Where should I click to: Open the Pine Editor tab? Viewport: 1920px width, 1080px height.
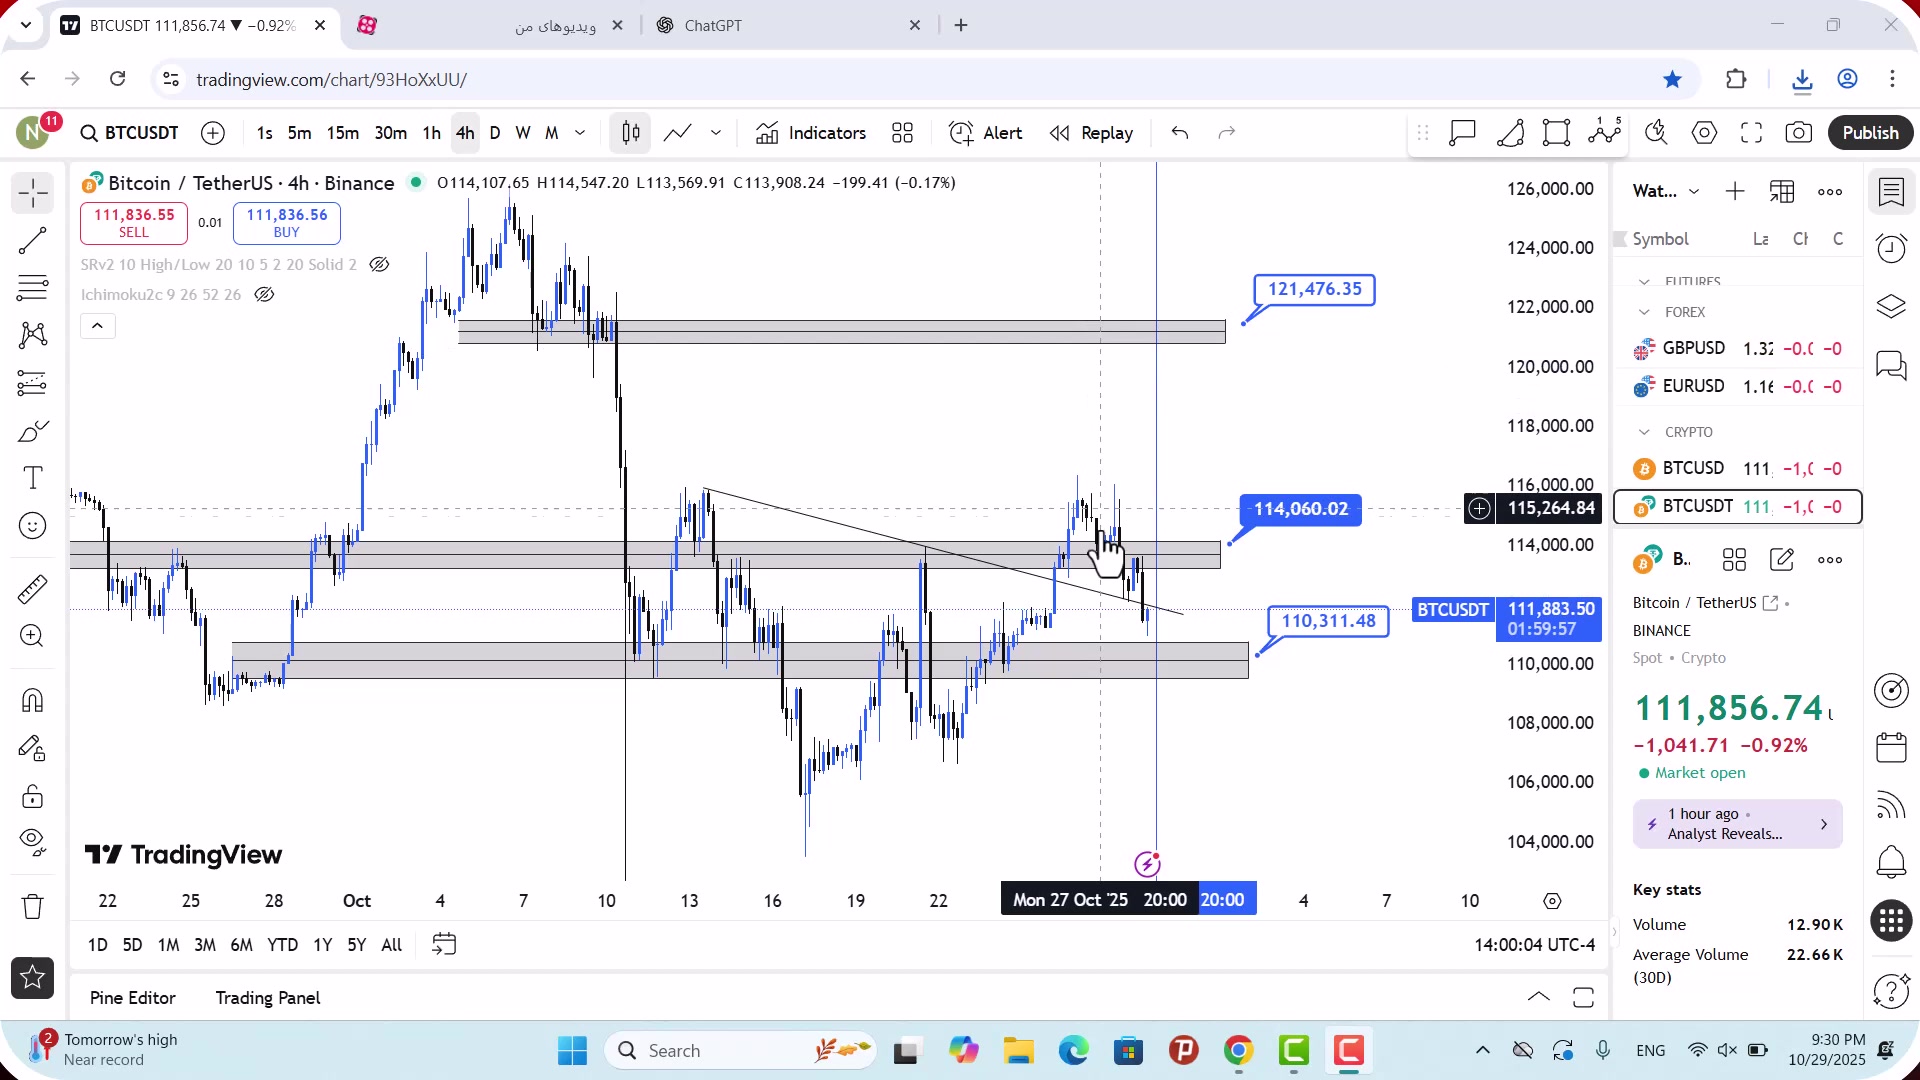[x=133, y=998]
